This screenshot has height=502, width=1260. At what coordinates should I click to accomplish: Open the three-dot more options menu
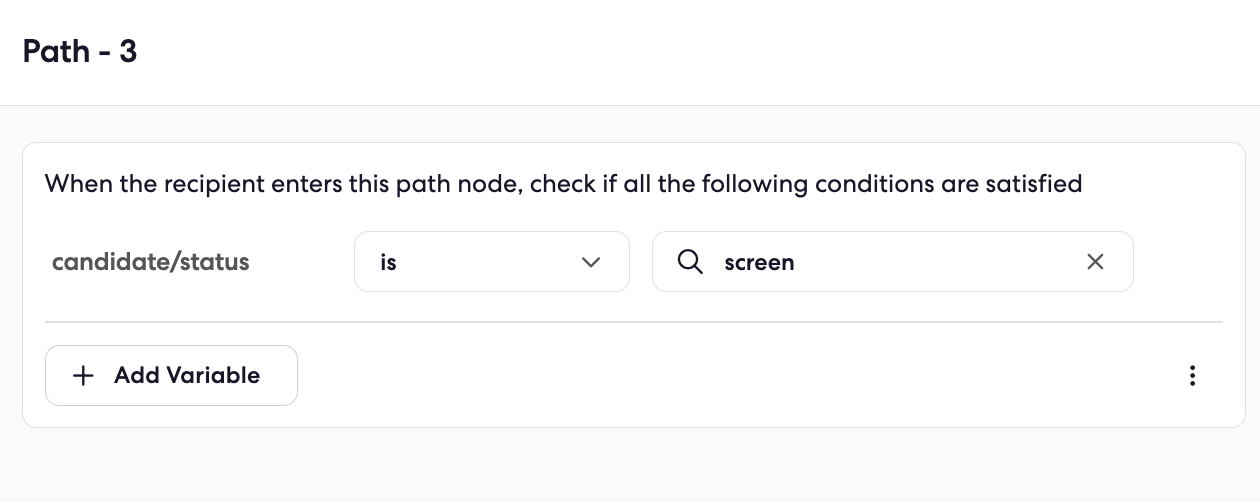1192,376
